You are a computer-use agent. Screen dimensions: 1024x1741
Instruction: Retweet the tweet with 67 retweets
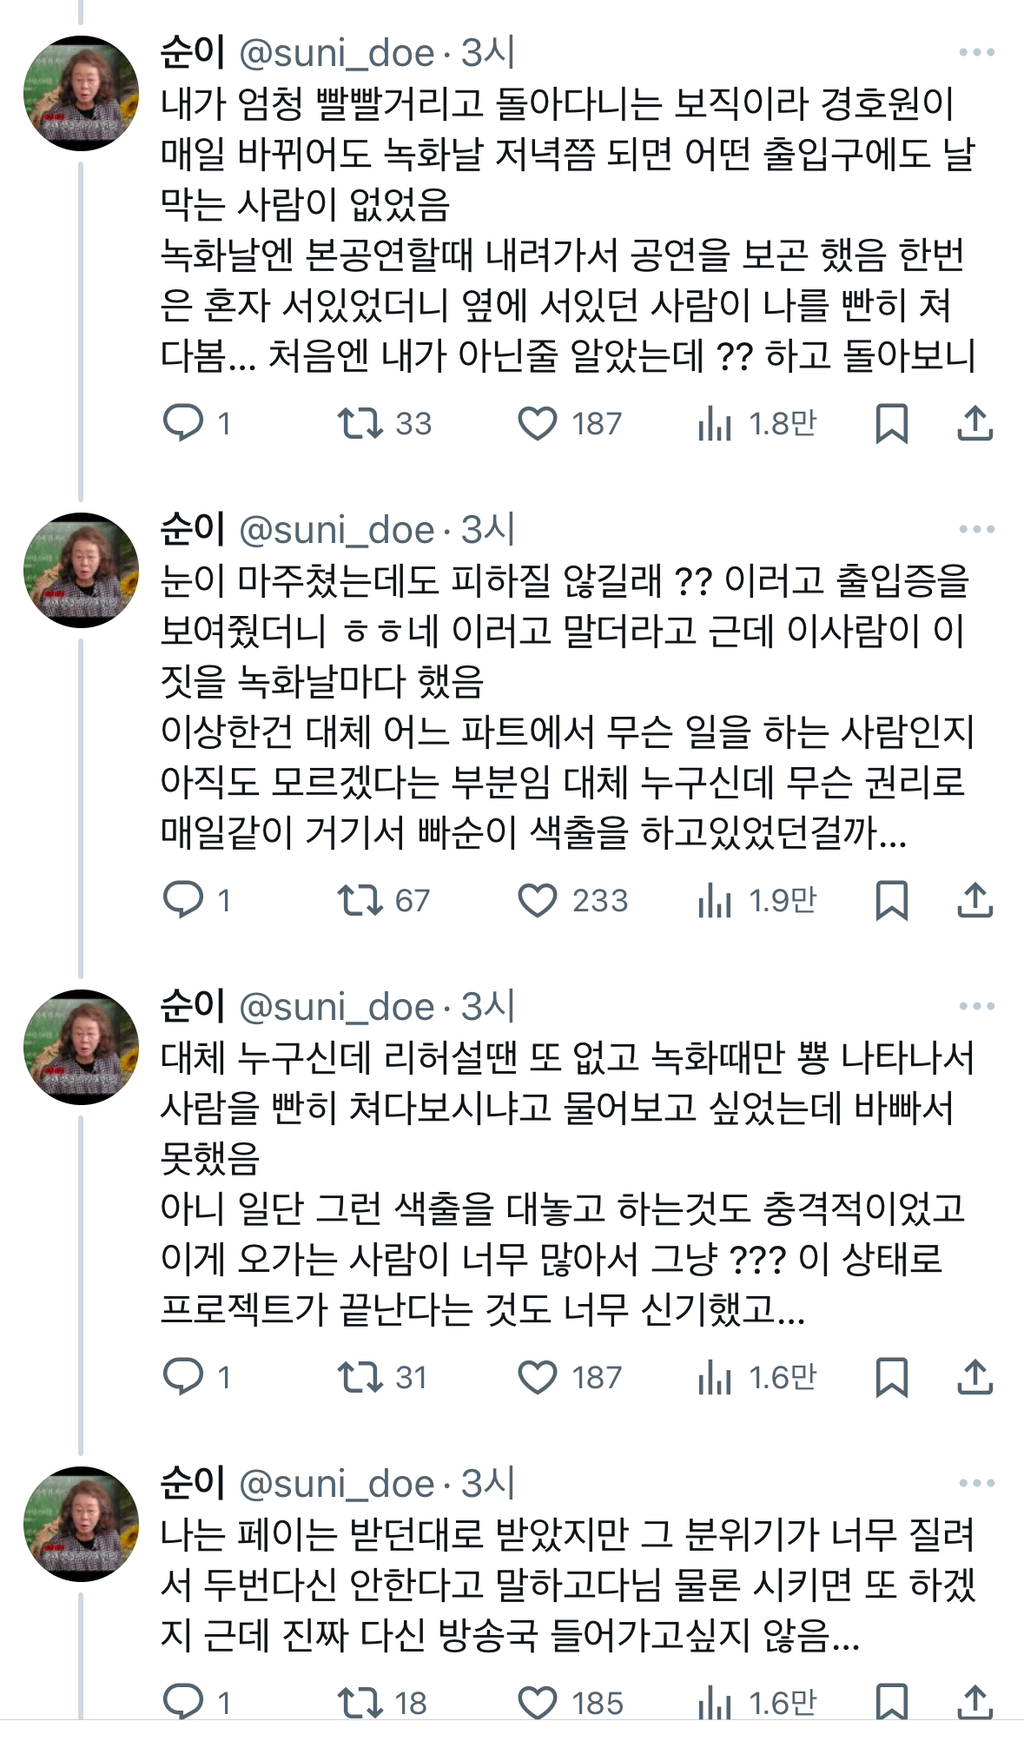pyautogui.click(x=360, y=901)
